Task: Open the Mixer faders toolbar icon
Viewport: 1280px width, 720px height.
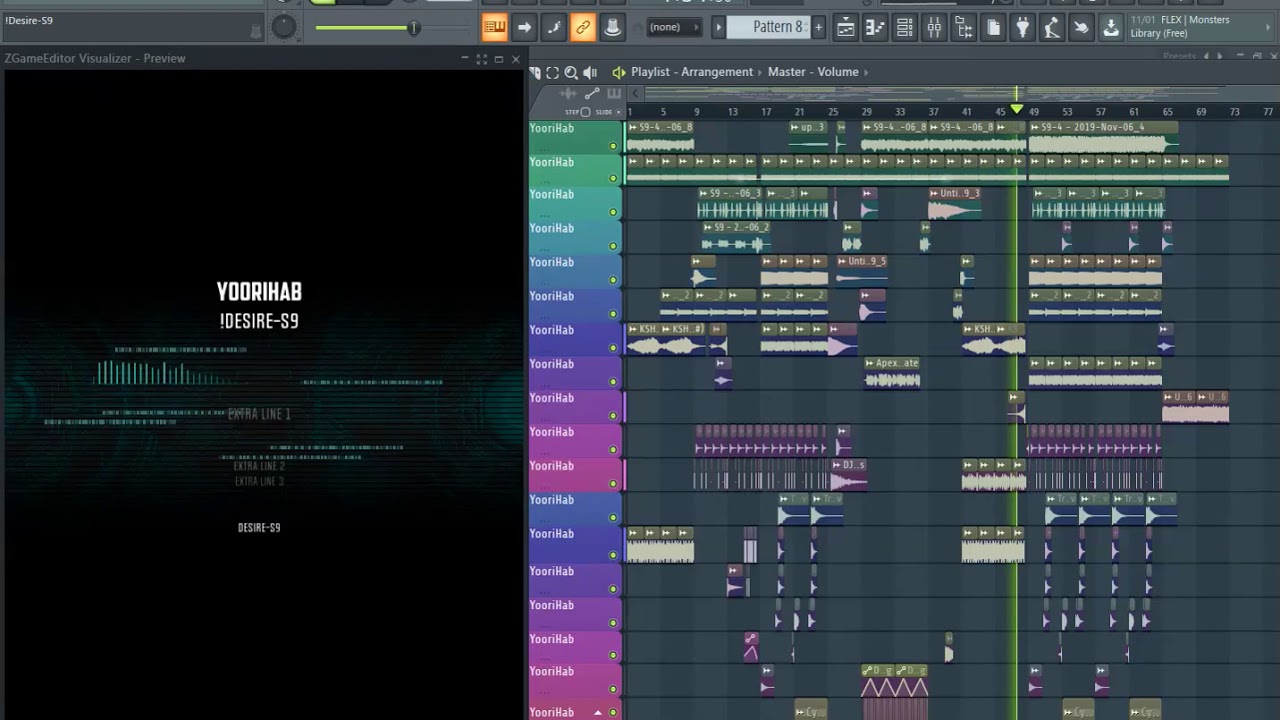Action: (934, 28)
